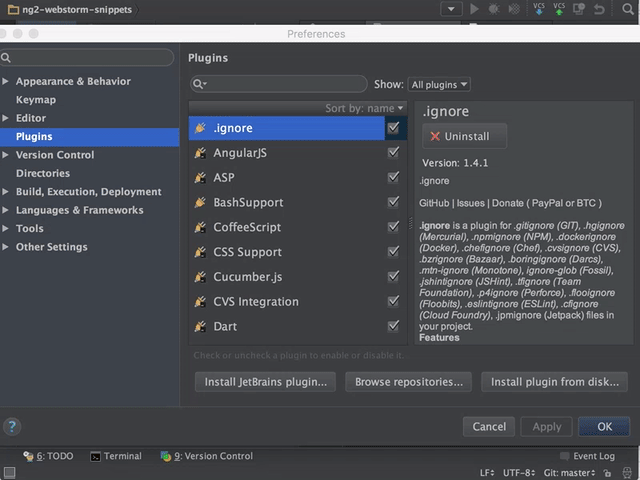Viewport: 640px width, 480px height.
Task: Click the Cucumber.js plugin icon
Action: [200, 277]
